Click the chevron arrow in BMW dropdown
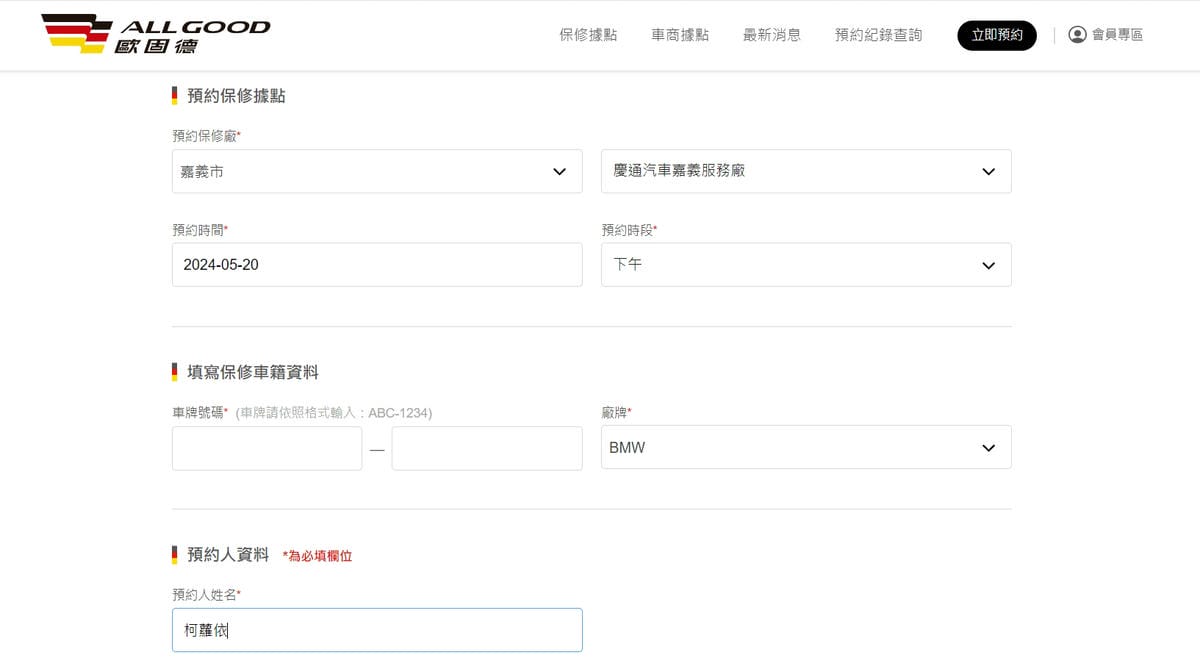The image size is (1200, 669). coord(988,448)
